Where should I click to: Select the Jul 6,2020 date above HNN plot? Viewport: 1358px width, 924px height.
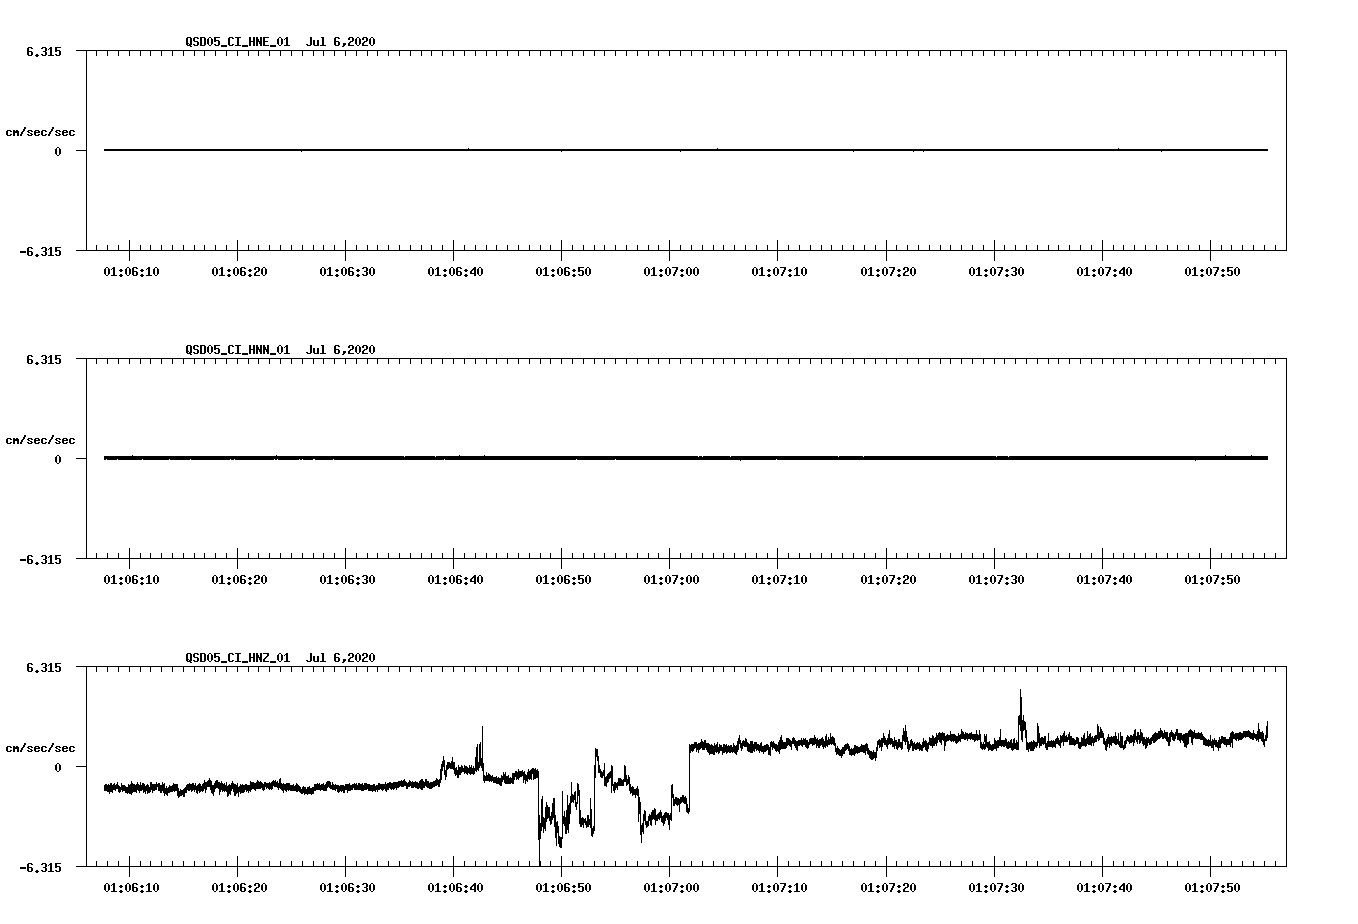point(341,349)
